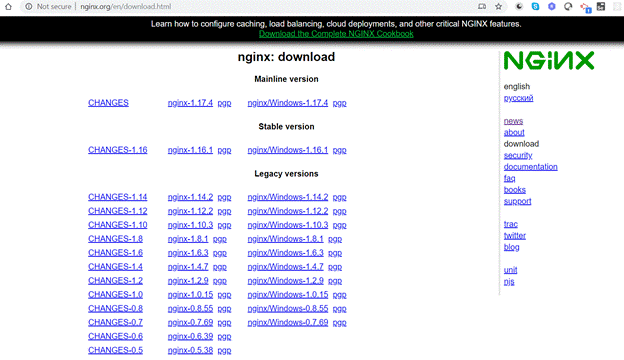
Task: Open the purple hexagon extension icon
Action: tap(552, 6)
